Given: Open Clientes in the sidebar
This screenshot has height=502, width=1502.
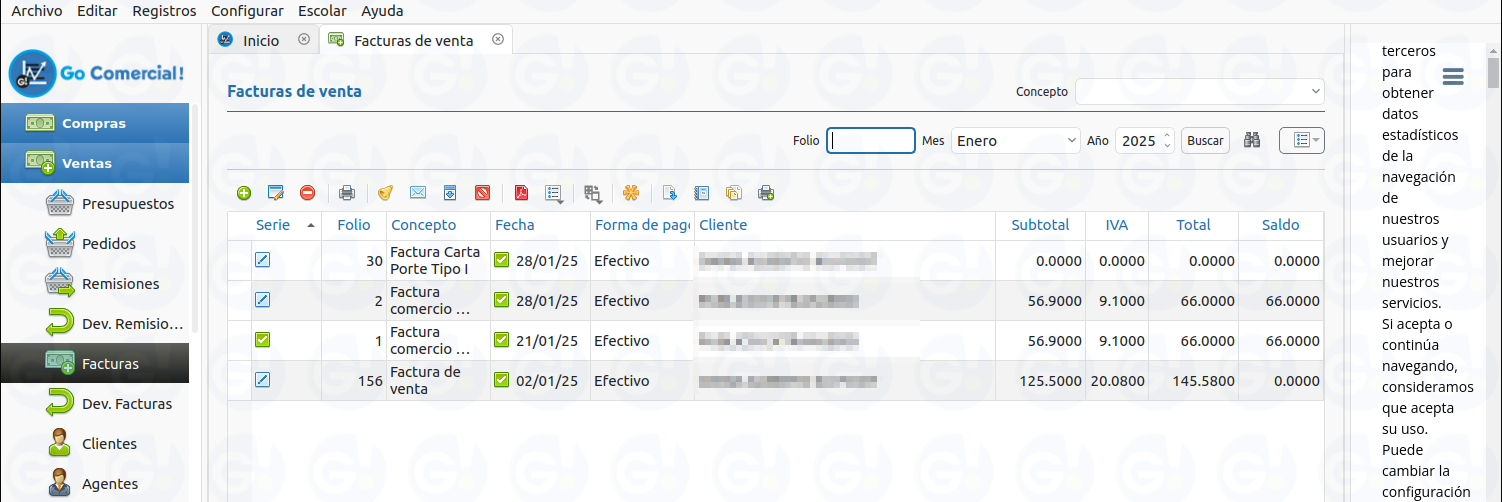Looking at the screenshot, I should 109,444.
